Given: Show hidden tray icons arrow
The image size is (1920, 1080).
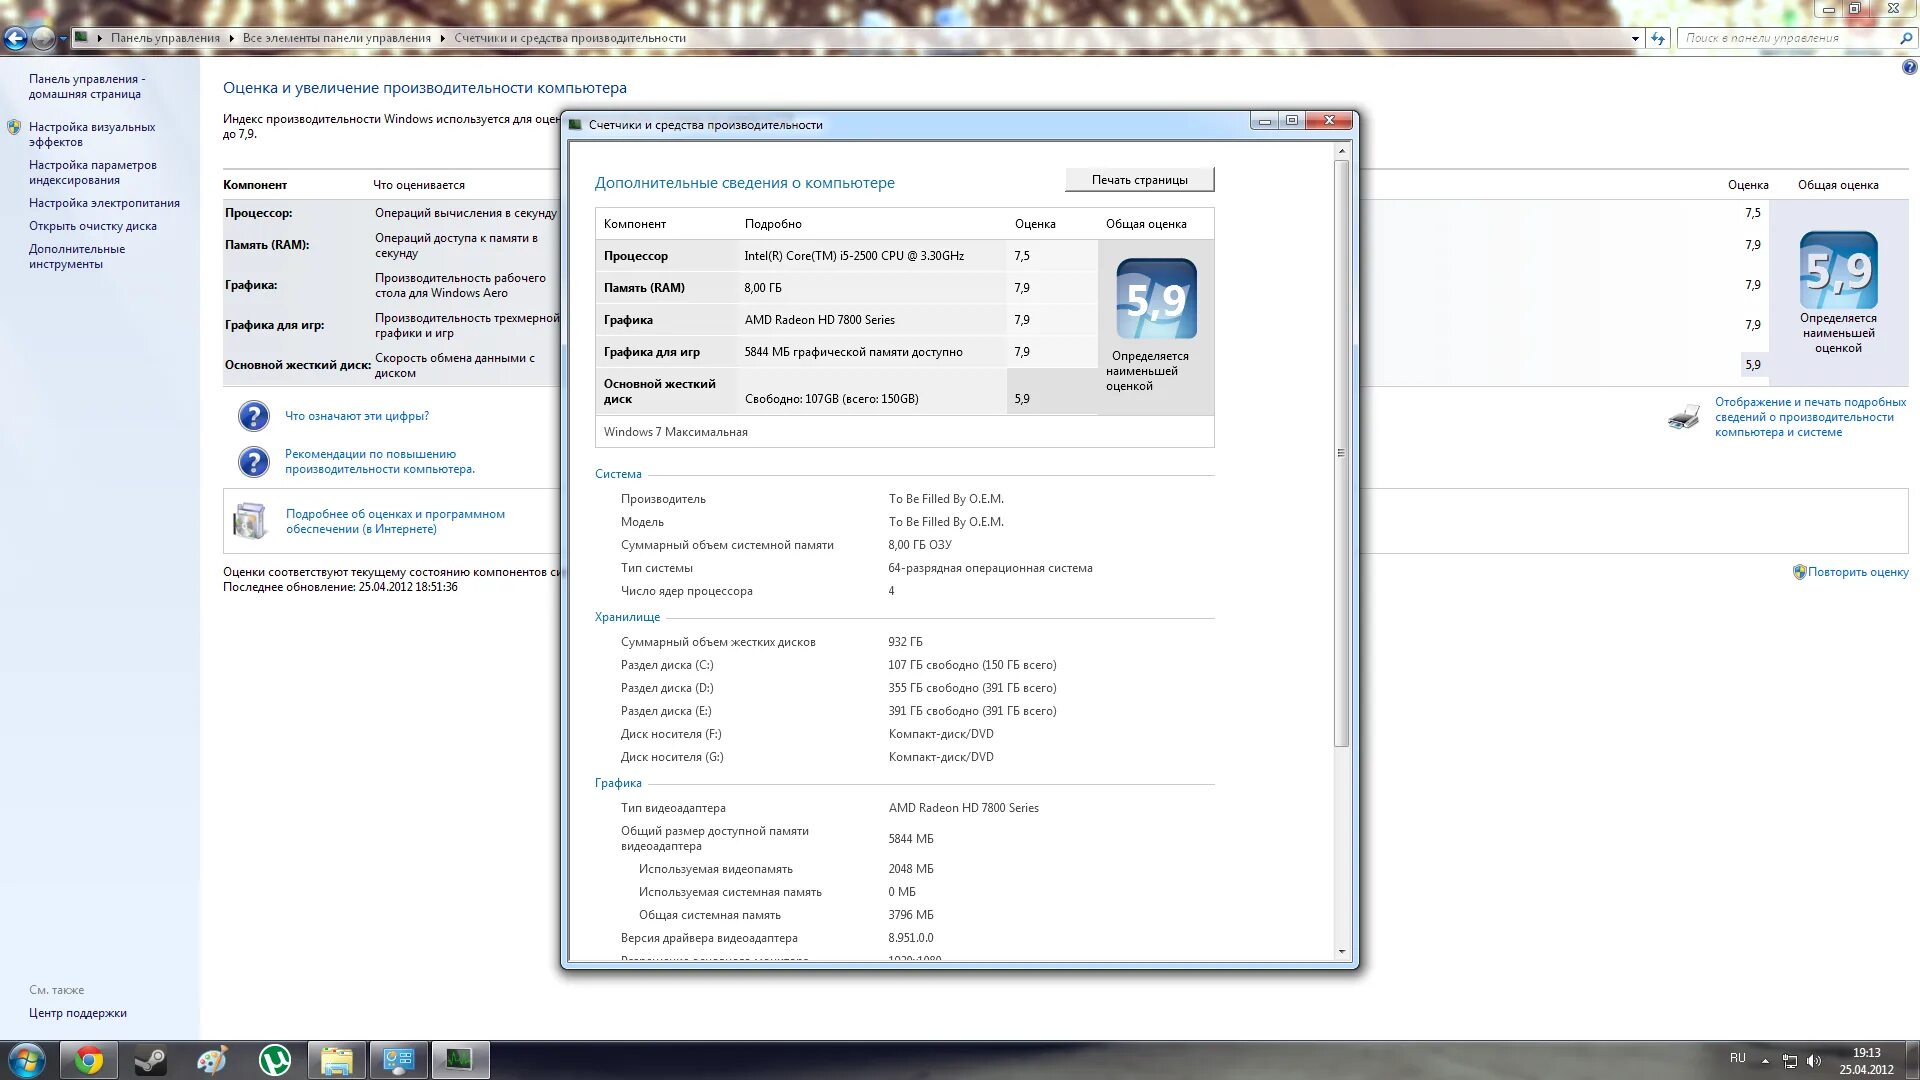Looking at the screenshot, I should tap(1765, 1061).
